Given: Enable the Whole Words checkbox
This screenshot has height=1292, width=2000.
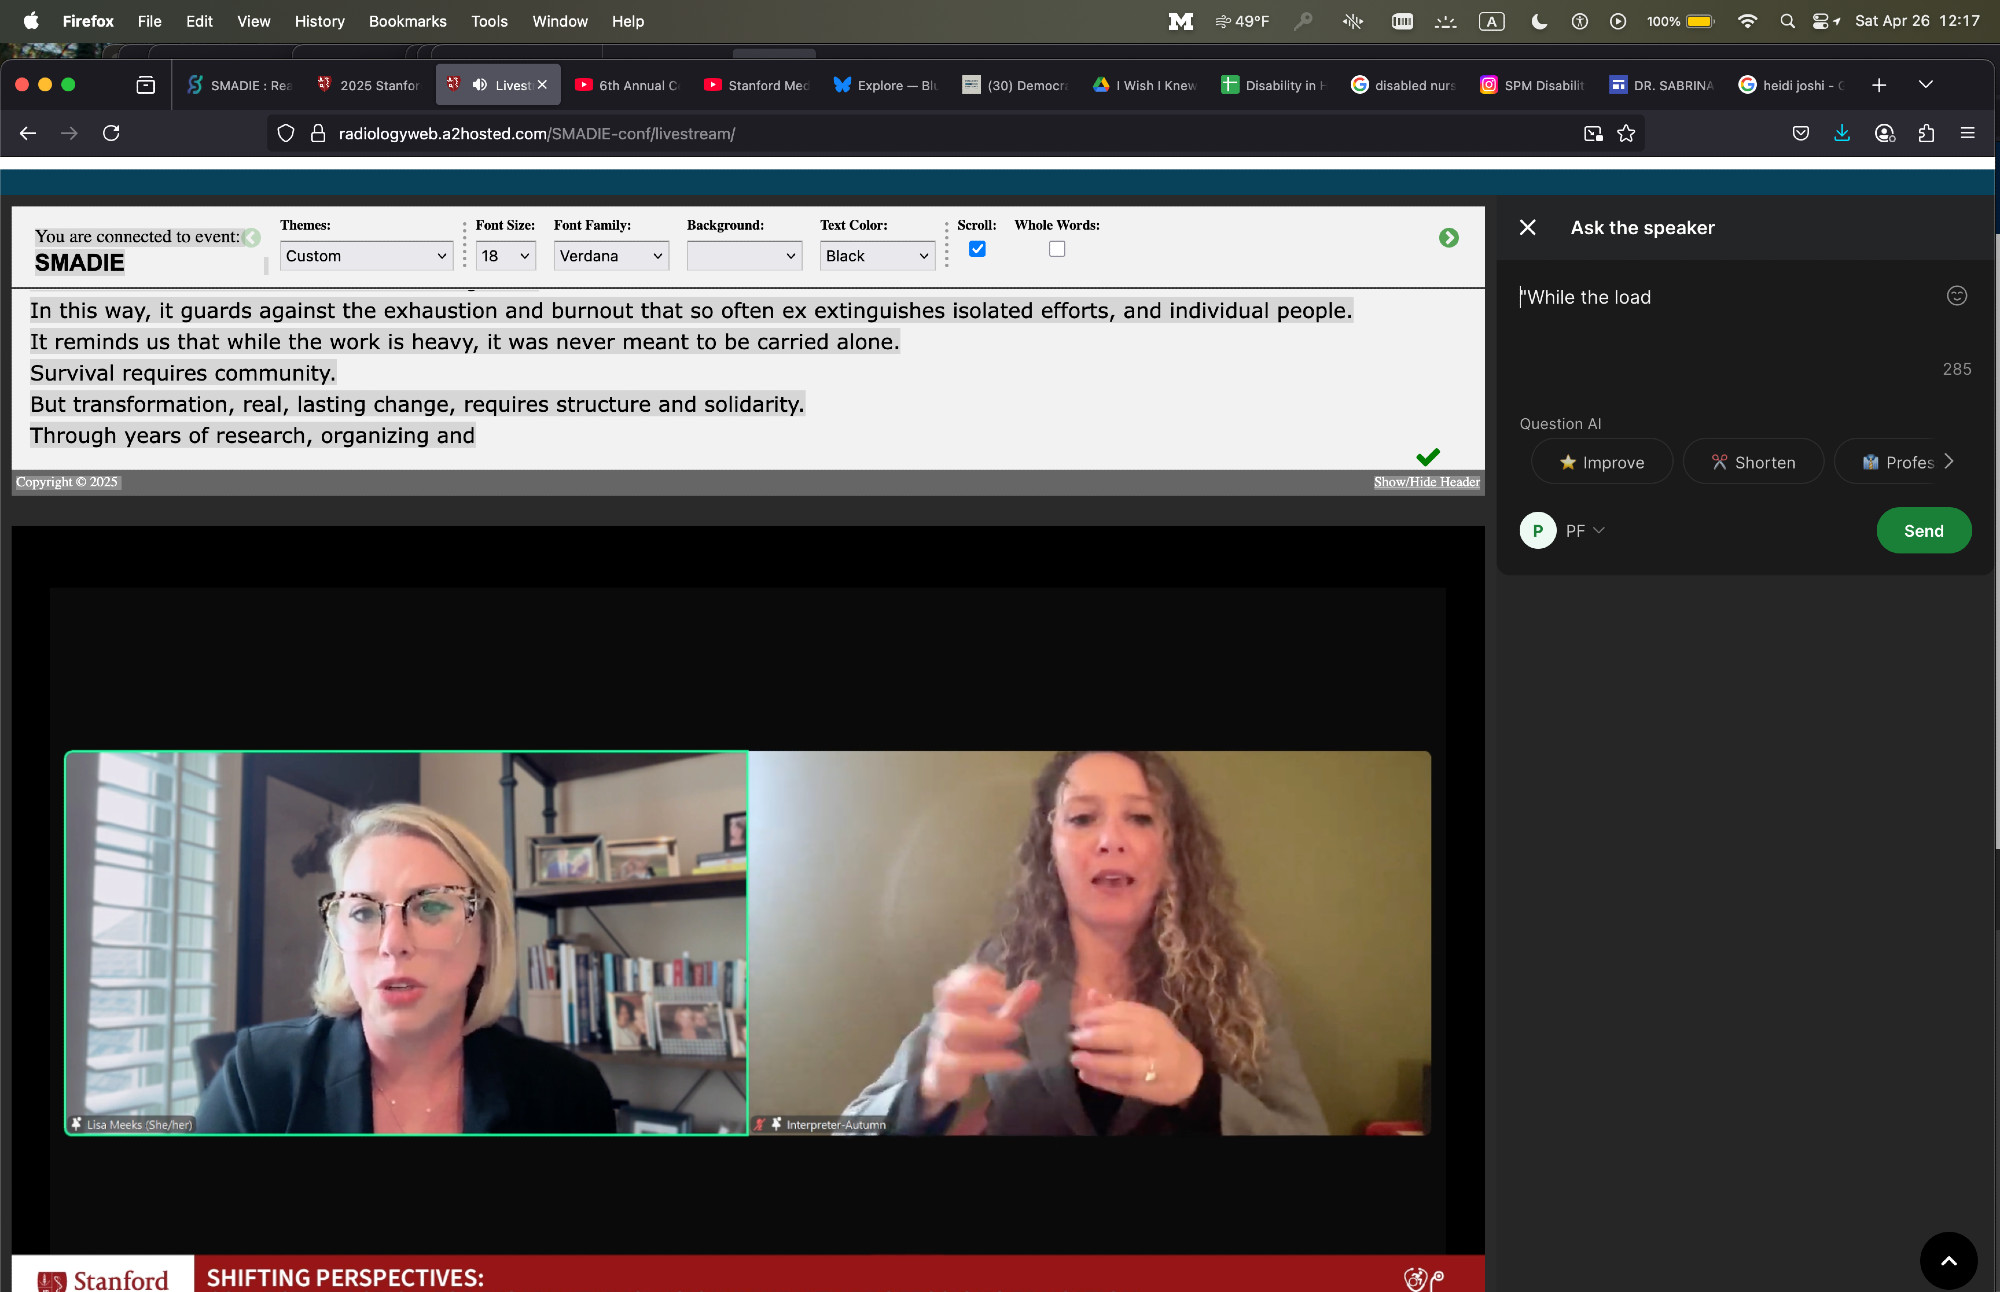Looking at the screenshot, I should (1057, 249).
